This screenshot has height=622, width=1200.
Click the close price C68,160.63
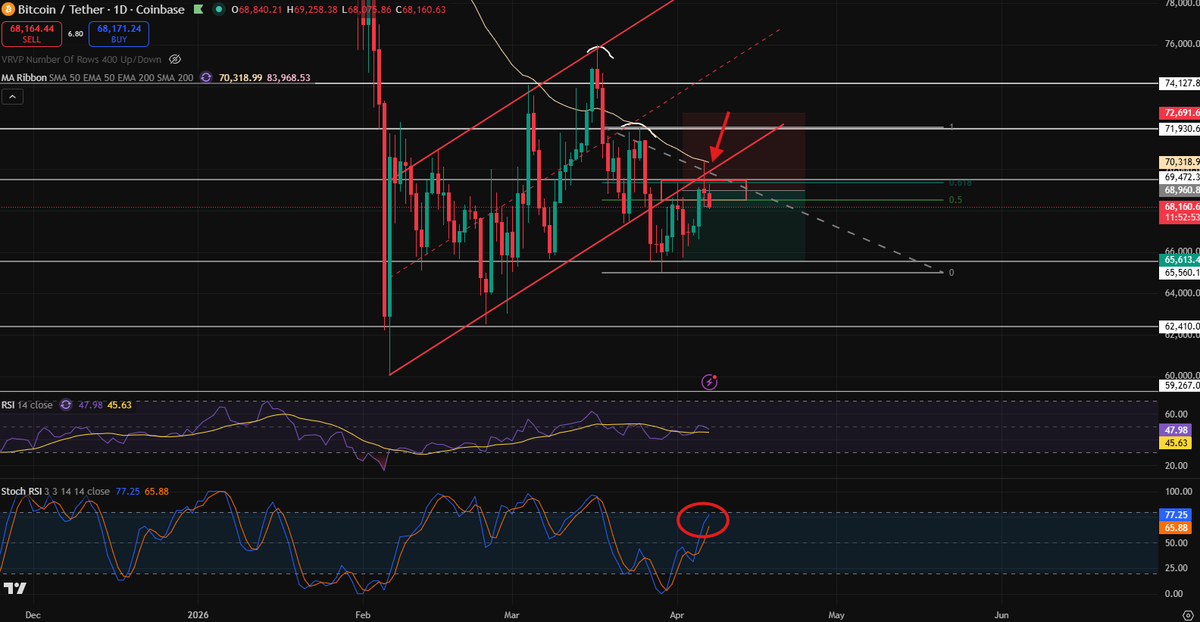click(x=420, y=10)
